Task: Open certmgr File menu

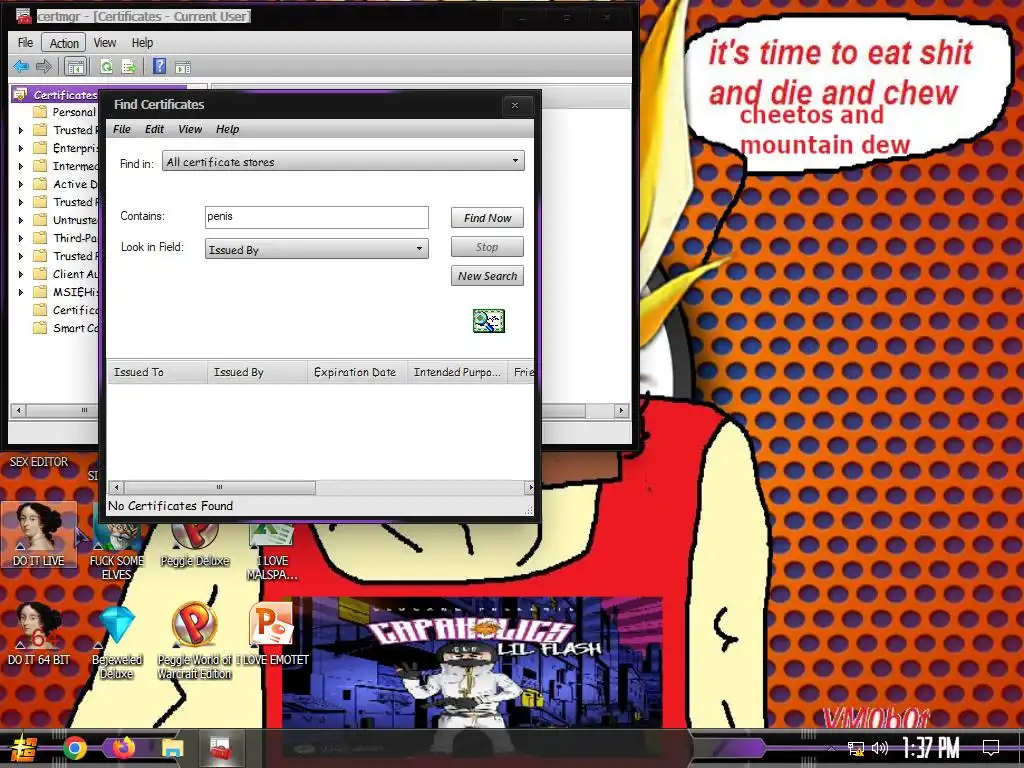Action: click(x=25, y=42)
